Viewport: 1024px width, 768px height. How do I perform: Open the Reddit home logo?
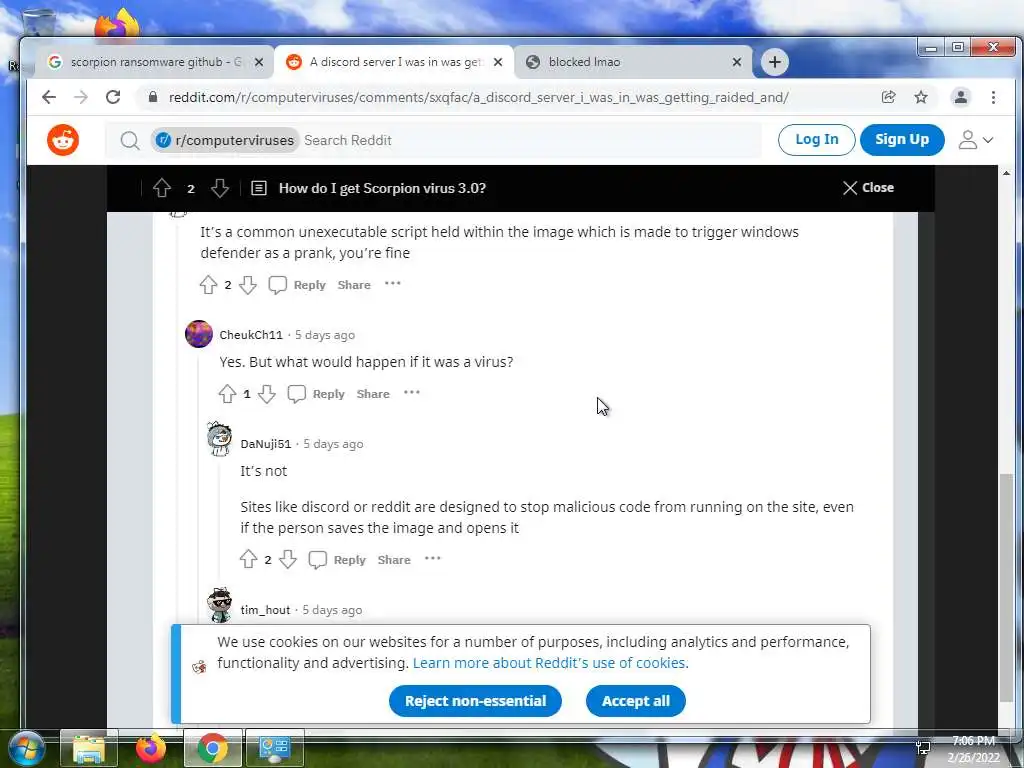tap(63, 140)
